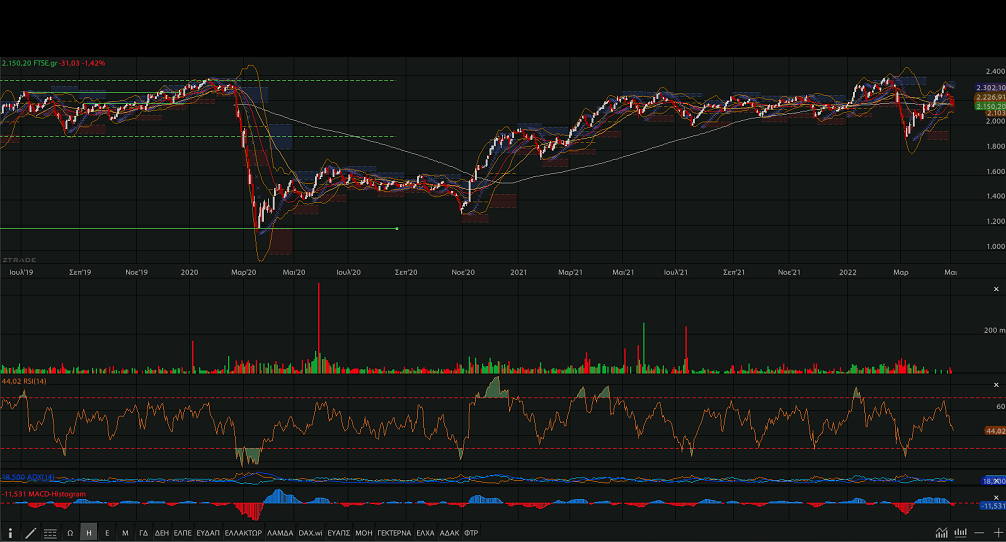This screenshot has width=1006, height=542.
Task: Click the info icon in bottom toolbar
Action: (10, 533)
